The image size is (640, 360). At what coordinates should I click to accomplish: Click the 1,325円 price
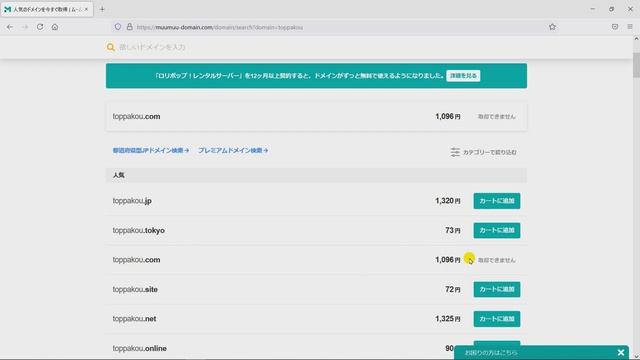(x=448, y=319)
